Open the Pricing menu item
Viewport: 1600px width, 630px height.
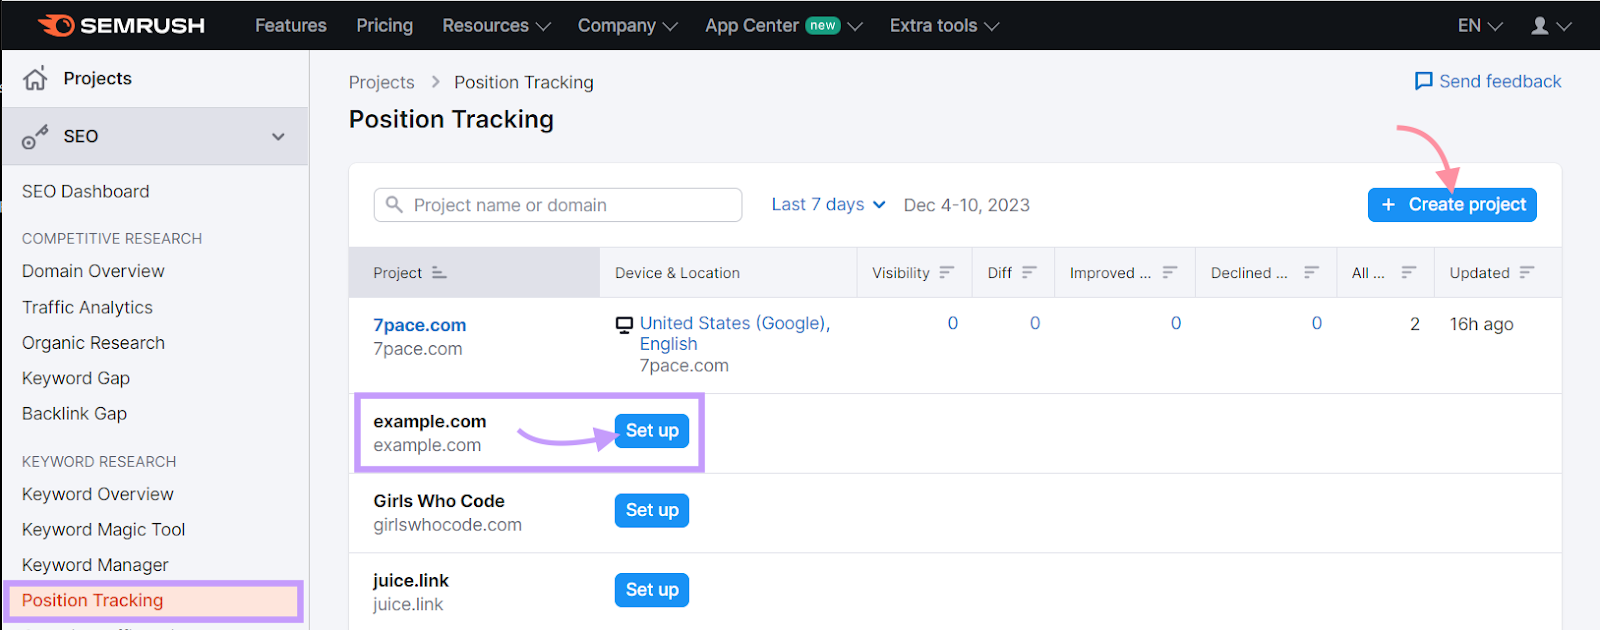point(384,25)
